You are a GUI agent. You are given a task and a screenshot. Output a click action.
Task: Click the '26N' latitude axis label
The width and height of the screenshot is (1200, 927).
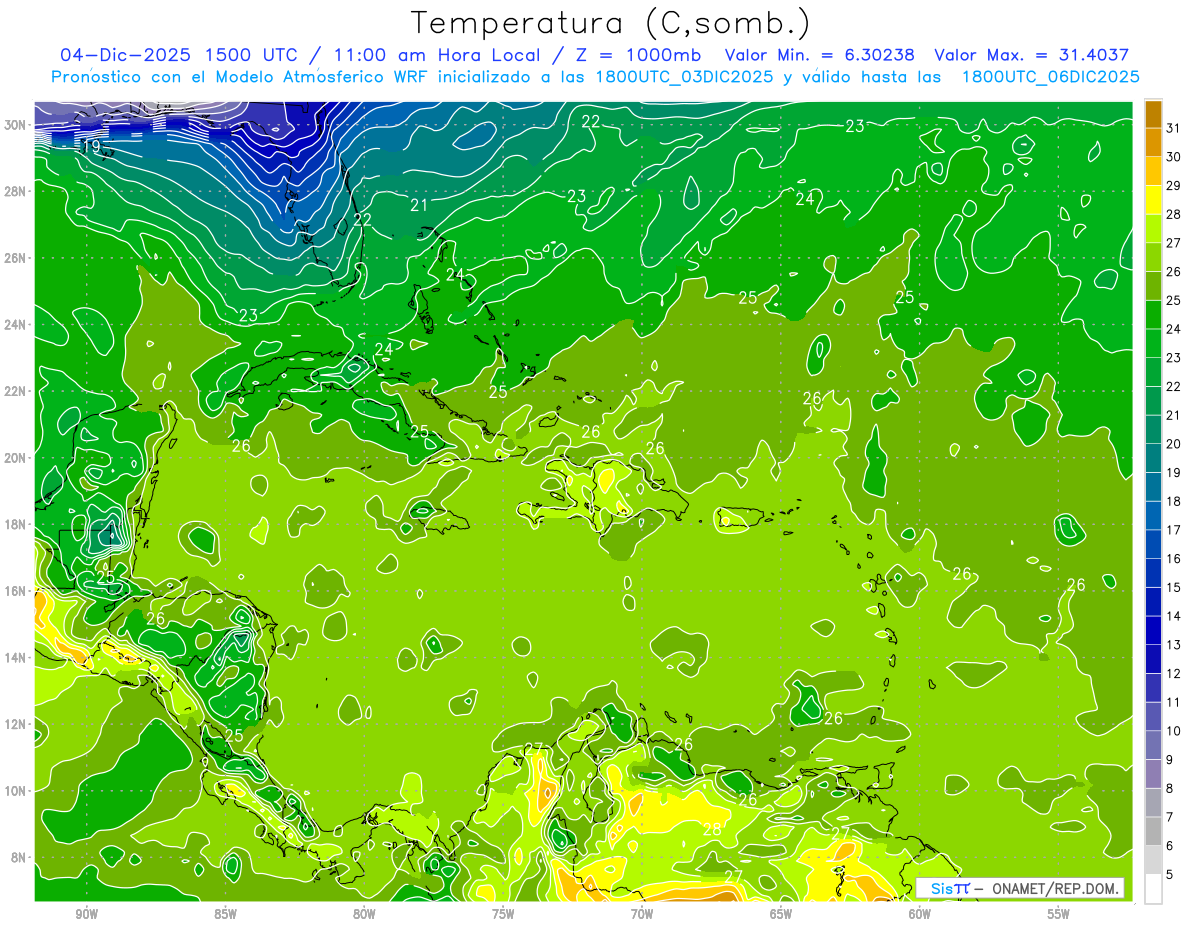pos(14,258)
